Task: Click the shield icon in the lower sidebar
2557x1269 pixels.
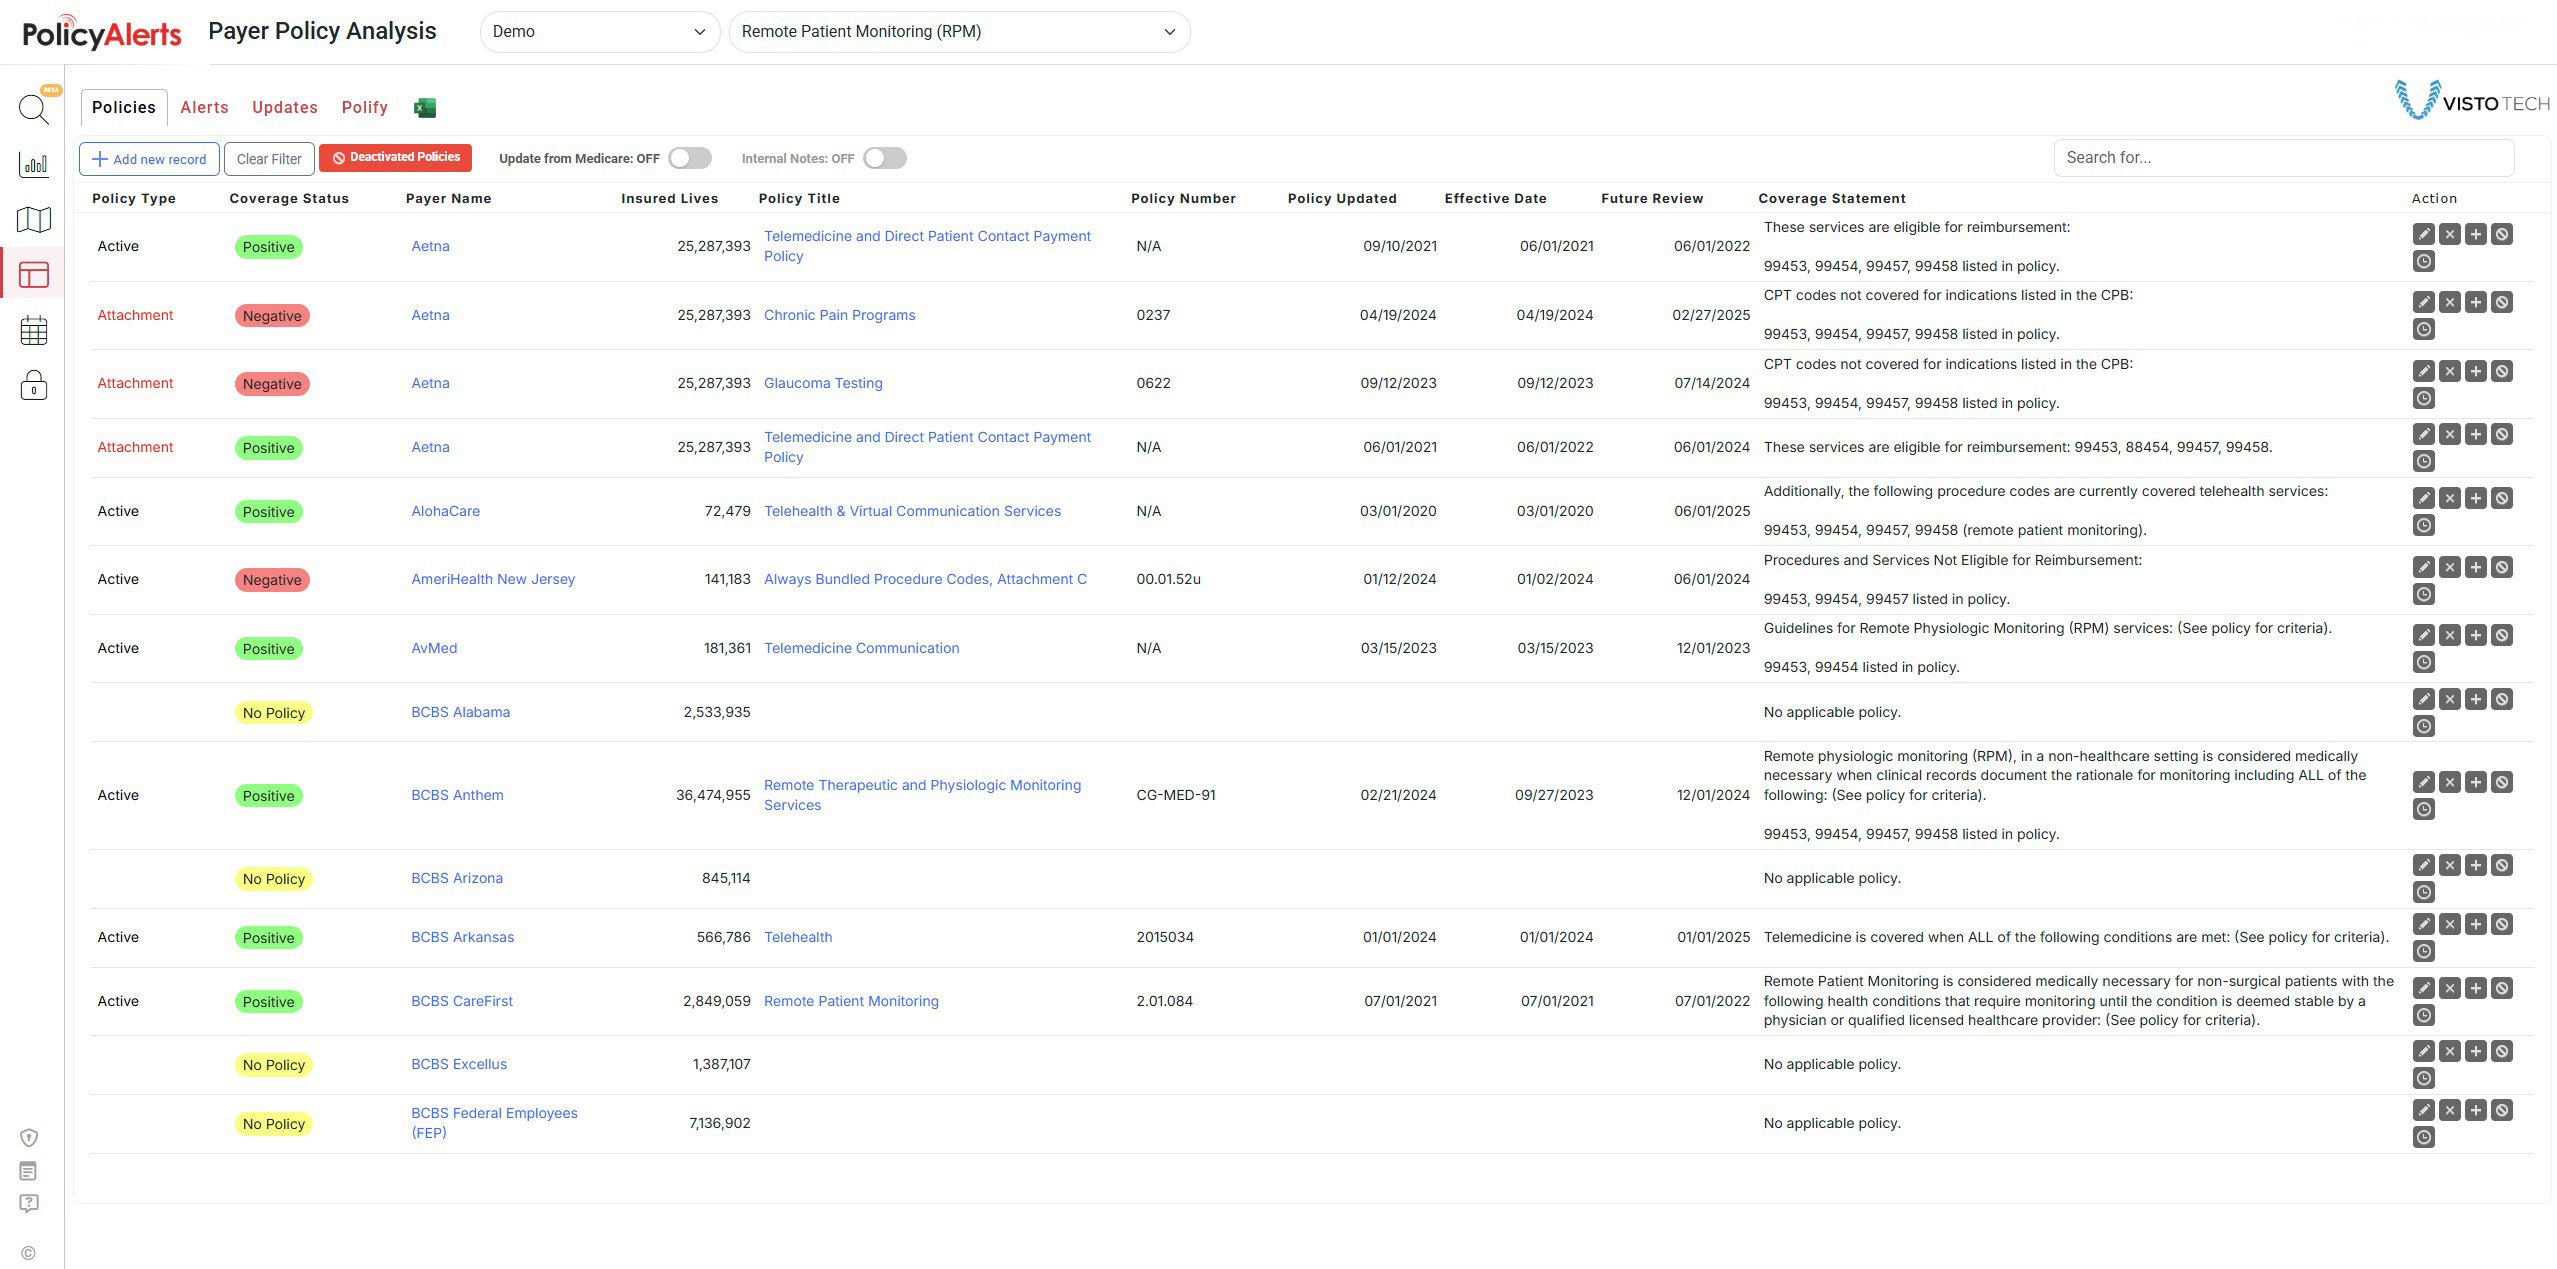Action: click(x=29, y=1137)
